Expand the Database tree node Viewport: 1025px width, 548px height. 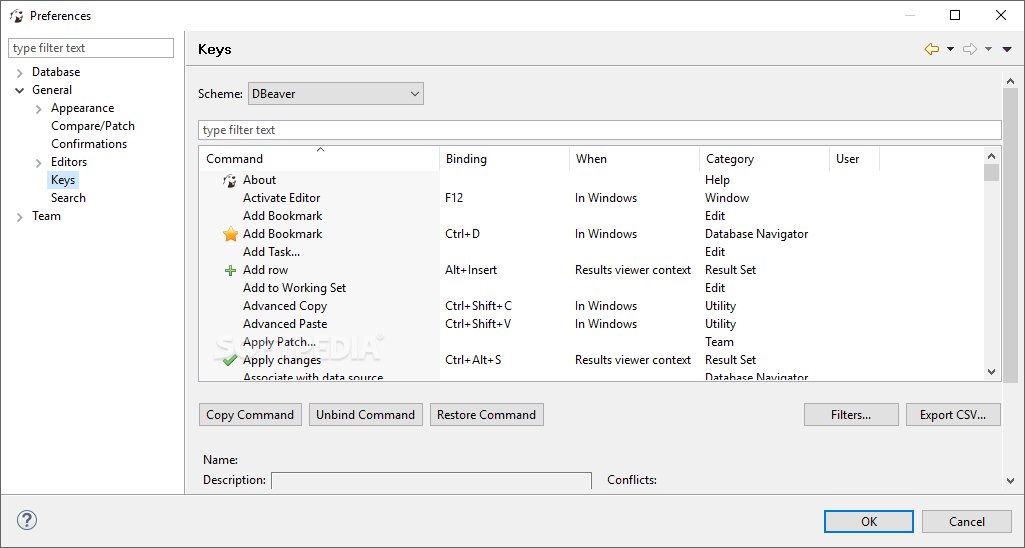20,73
